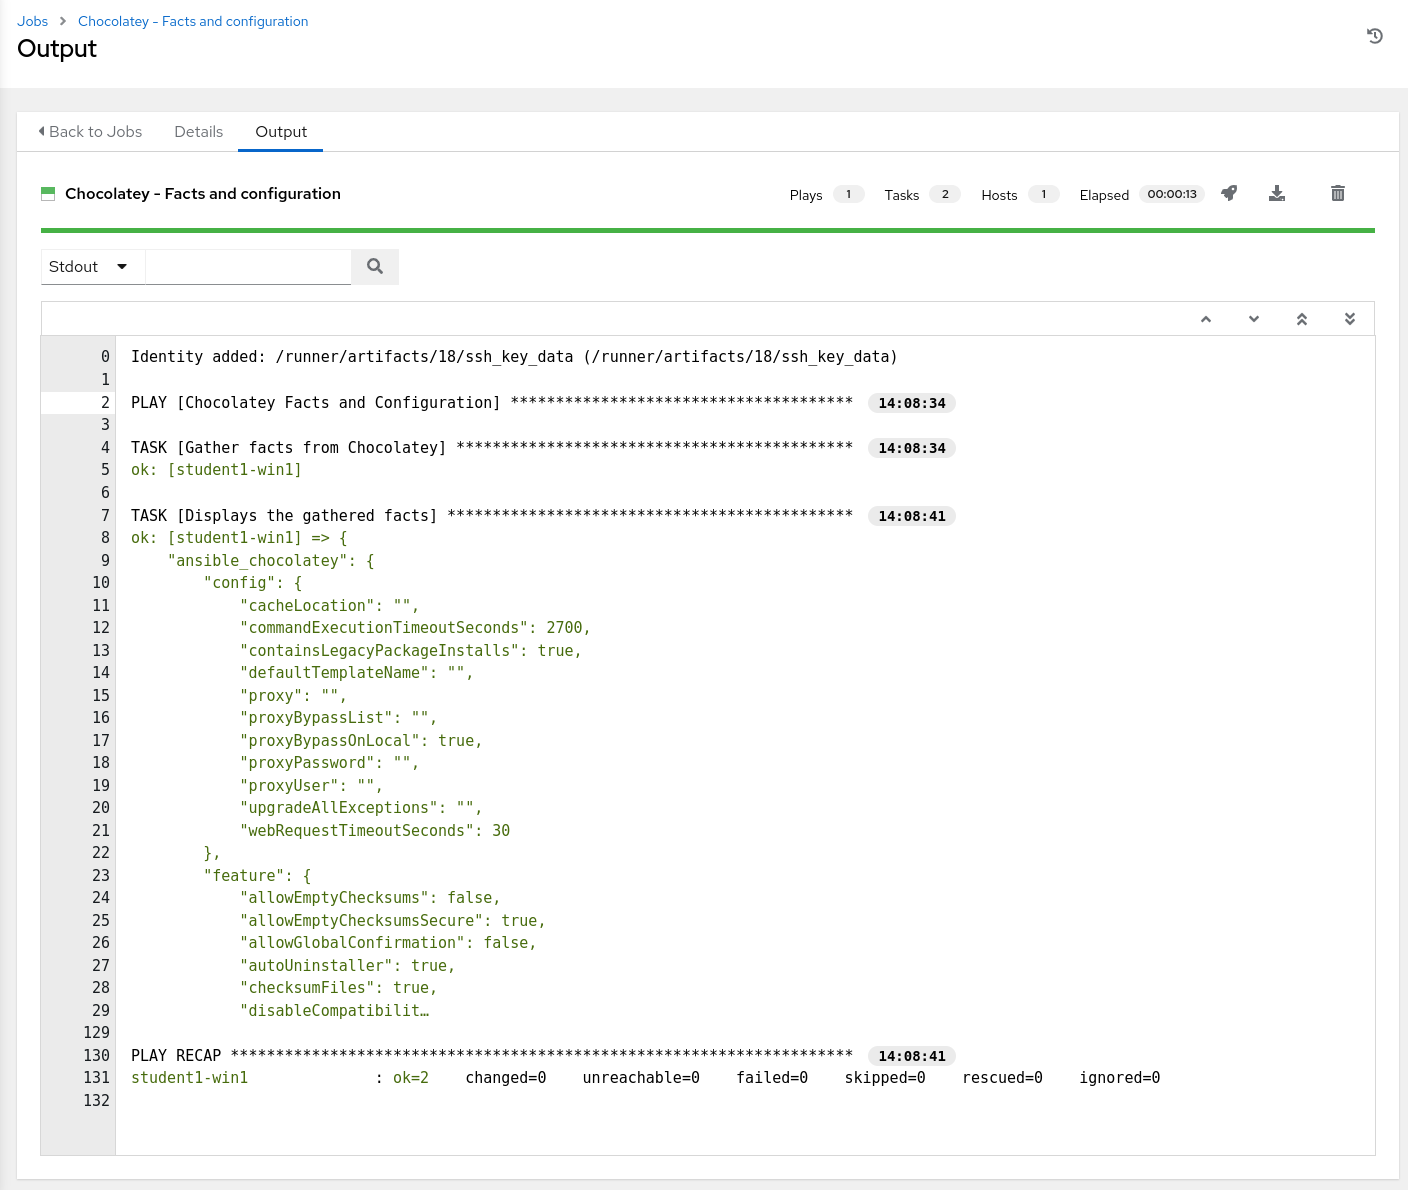Focus the output search input field
Screen dimensions: 1408x1190
(248, 266)
